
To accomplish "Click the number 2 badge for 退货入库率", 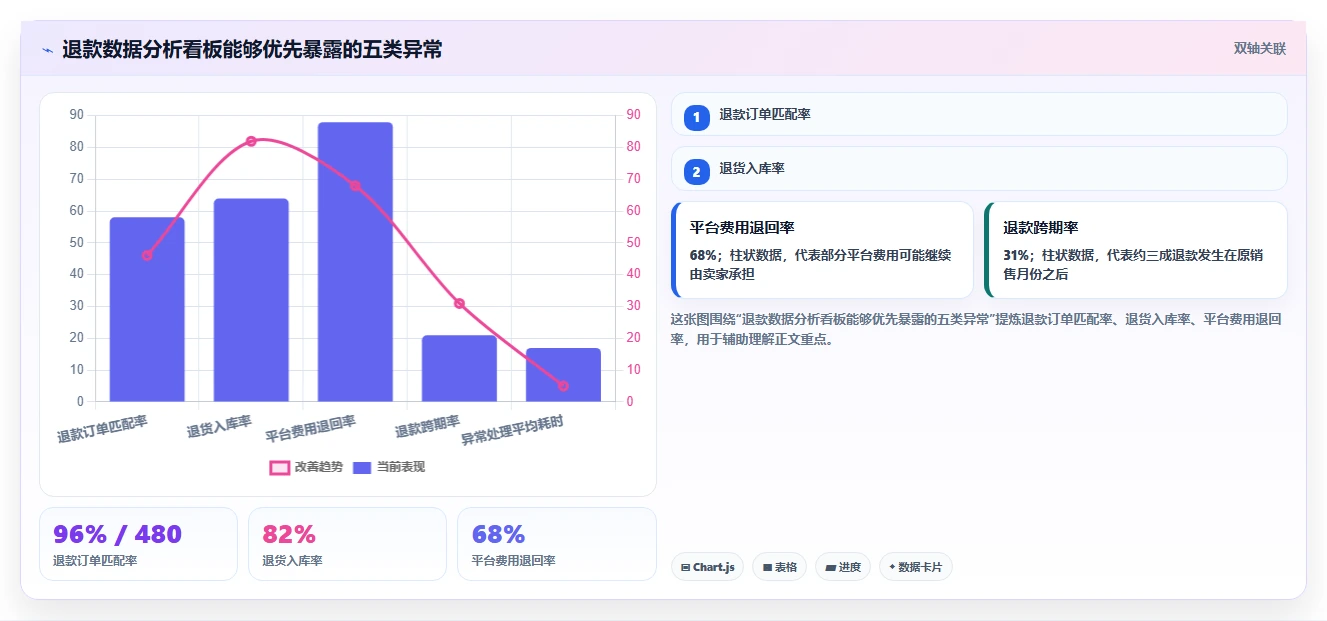I will point(697,172).
